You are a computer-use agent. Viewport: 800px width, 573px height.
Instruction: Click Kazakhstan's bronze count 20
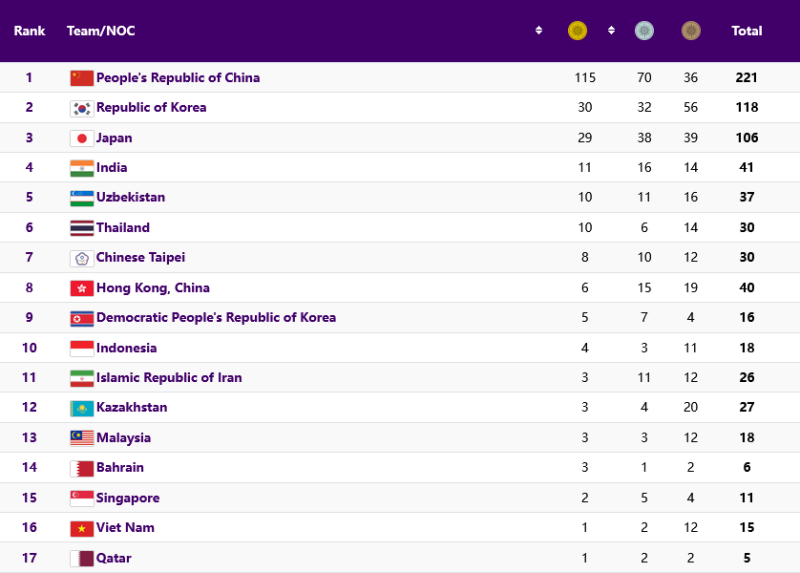click(x=690, y=407)
